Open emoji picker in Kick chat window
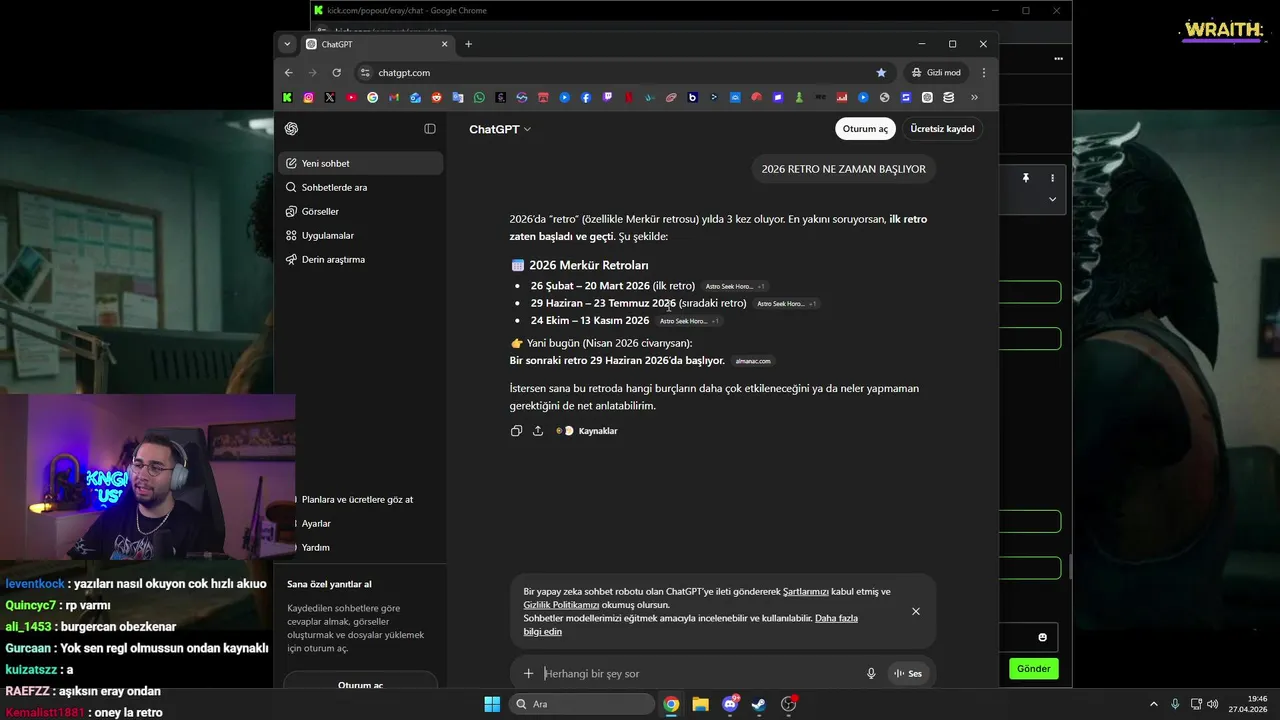Image resolution: width=1280 pixels, height=720 pixels. (x=1043, y=637)
